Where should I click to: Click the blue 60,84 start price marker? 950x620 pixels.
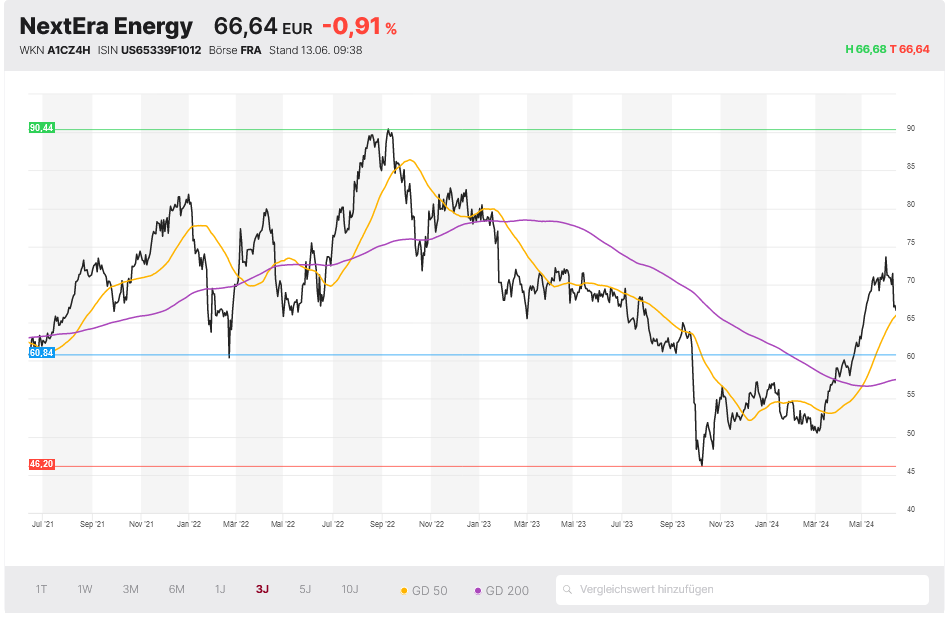42,353
